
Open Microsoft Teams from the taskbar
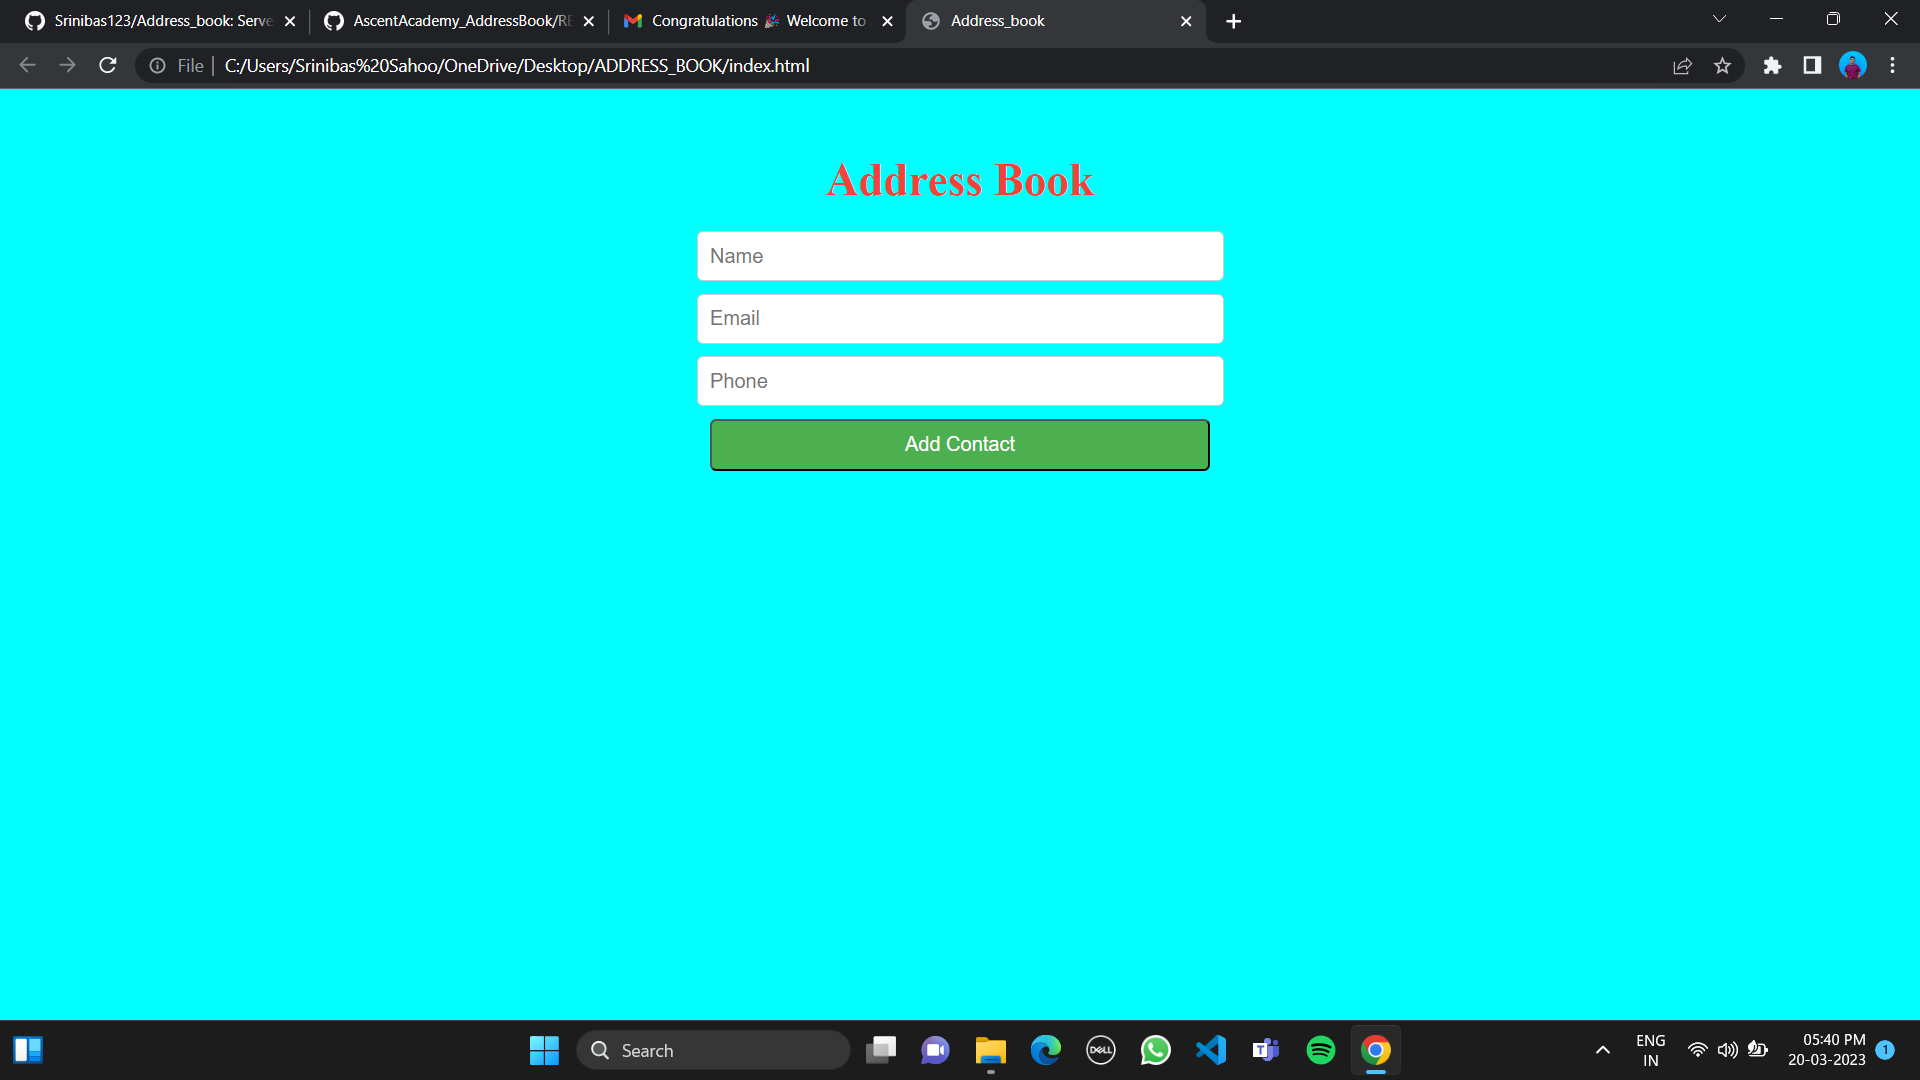[1265, 1050]
